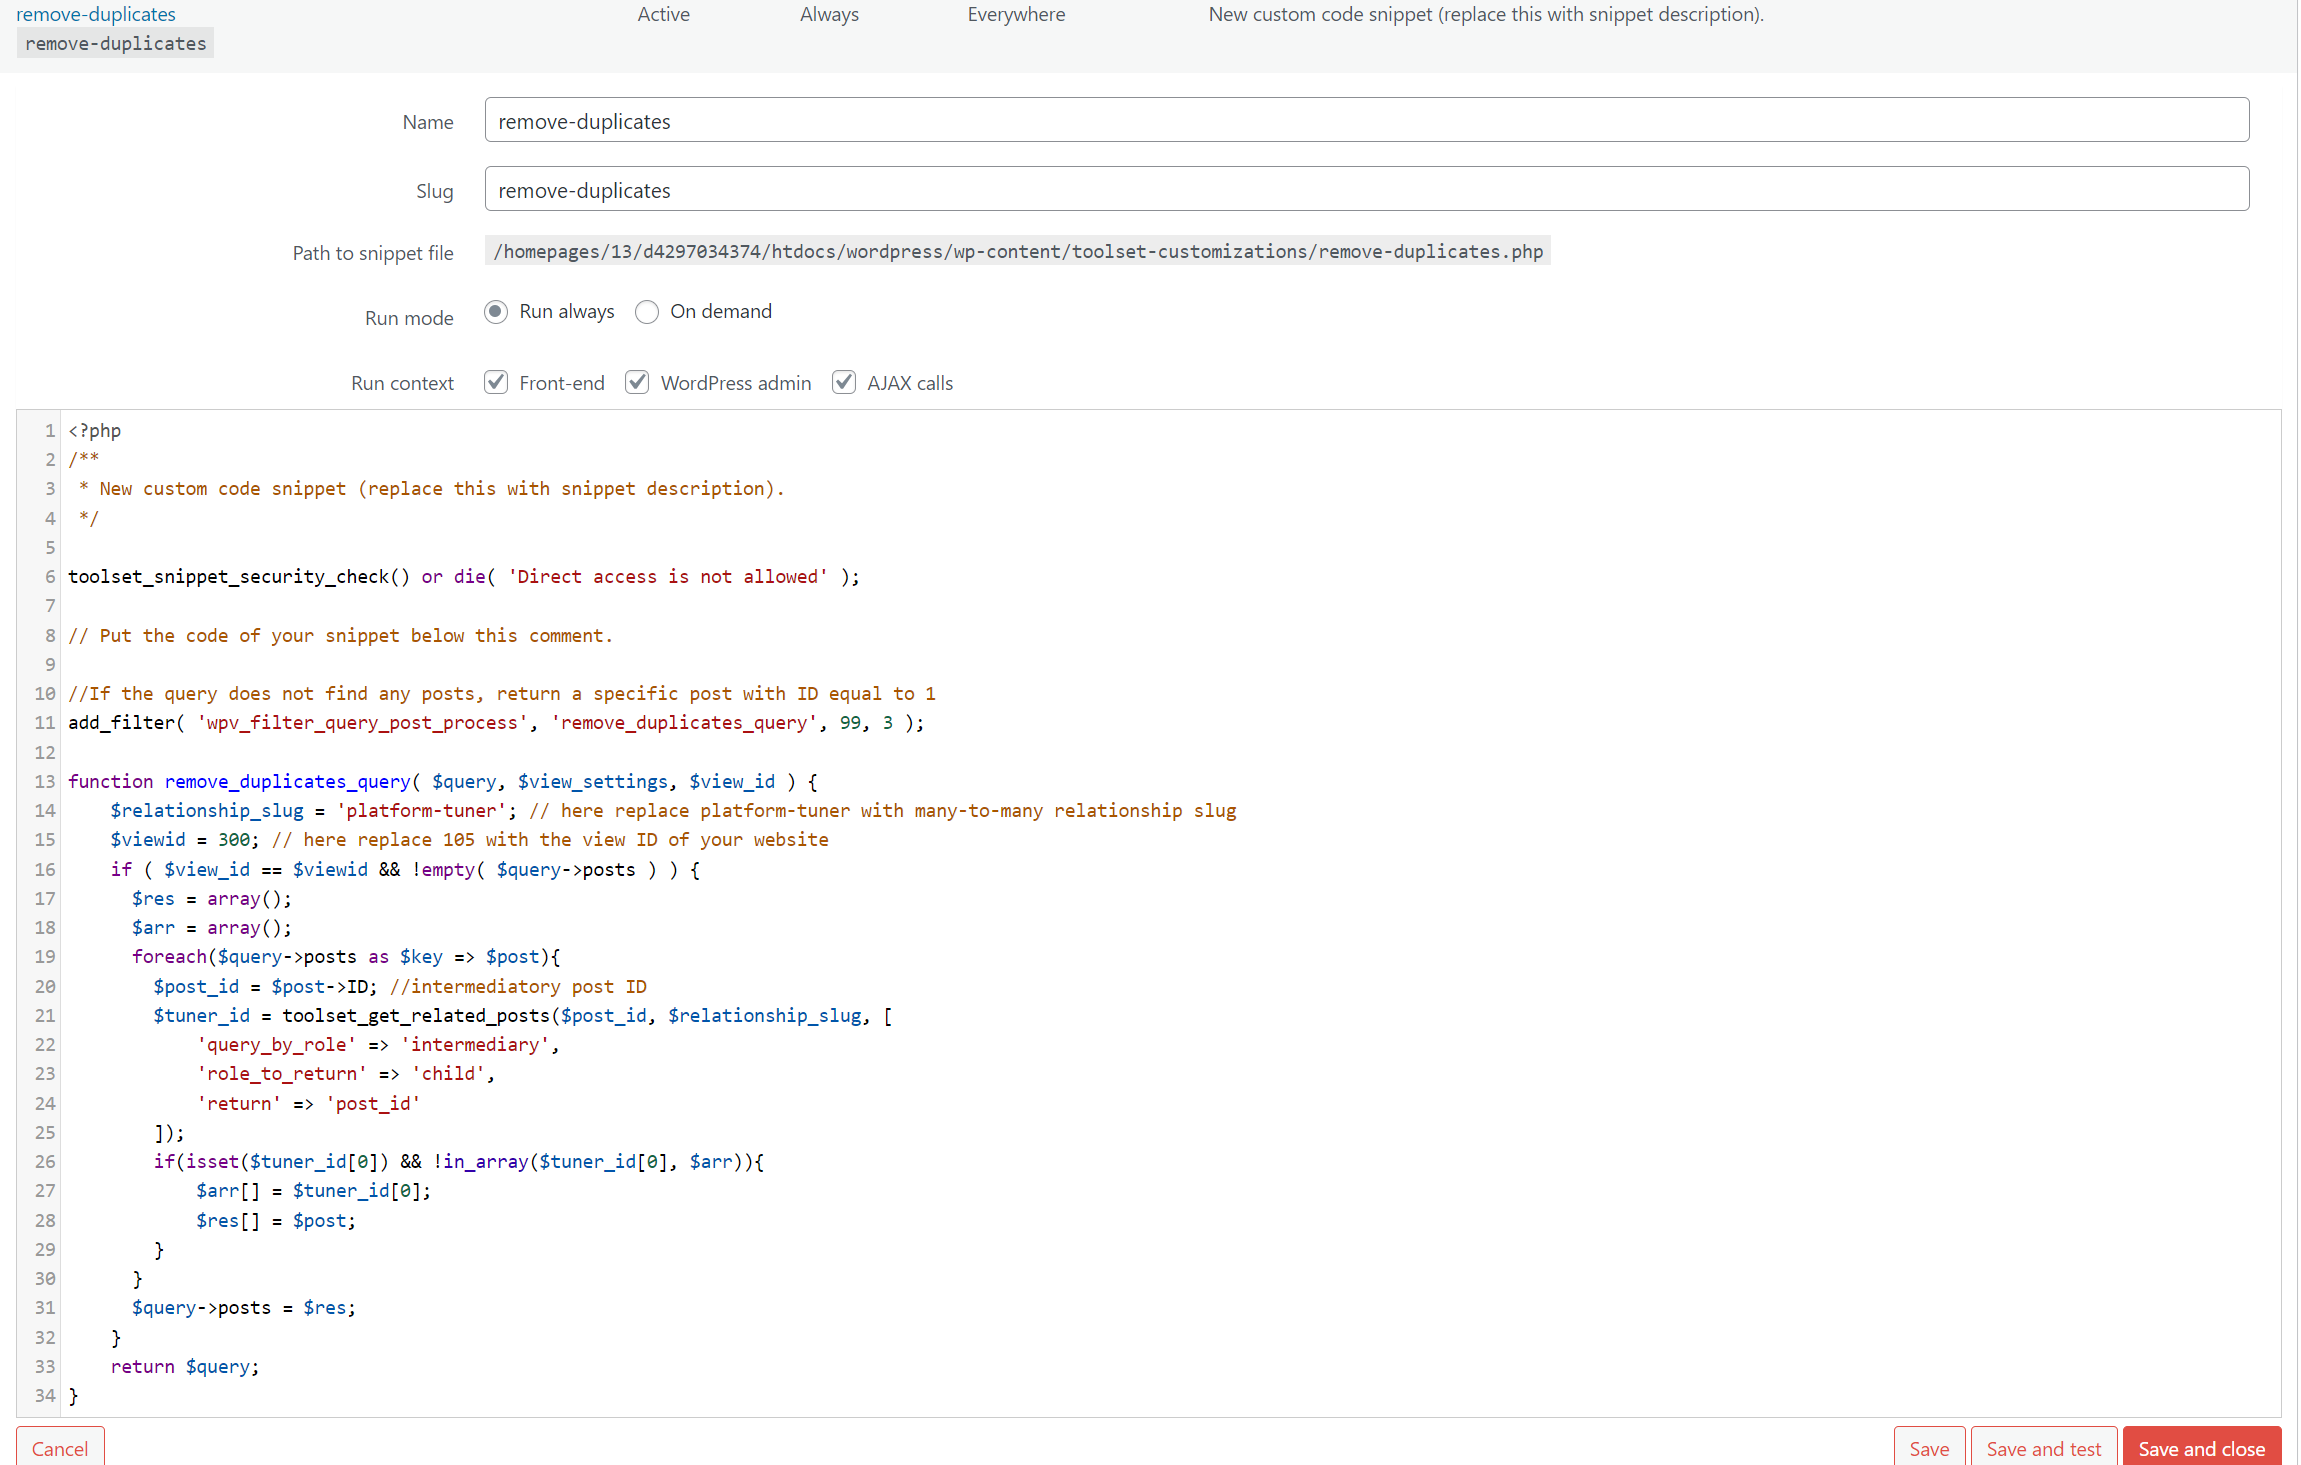Viewport: 2301px width, 1465px height.
Task: Click line number 34 in the gutter
Action: [45, 1396]
